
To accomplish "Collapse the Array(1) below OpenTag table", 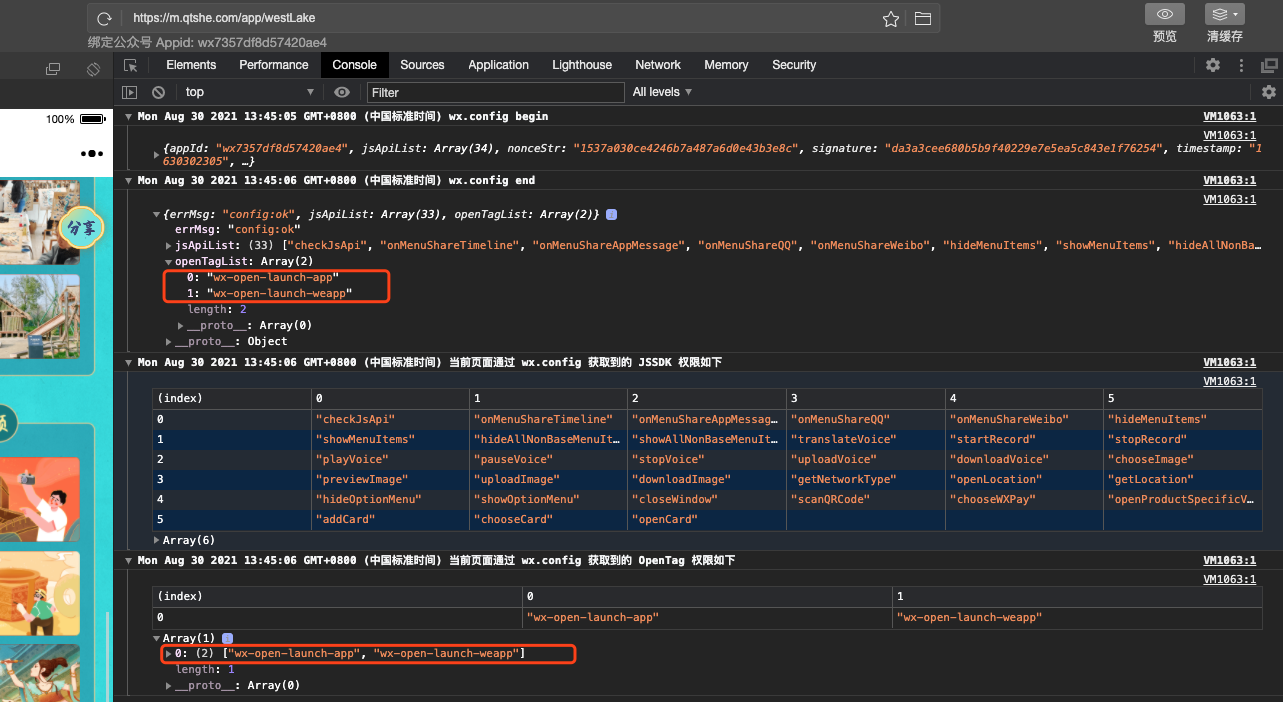I will (x=157, y=638).
